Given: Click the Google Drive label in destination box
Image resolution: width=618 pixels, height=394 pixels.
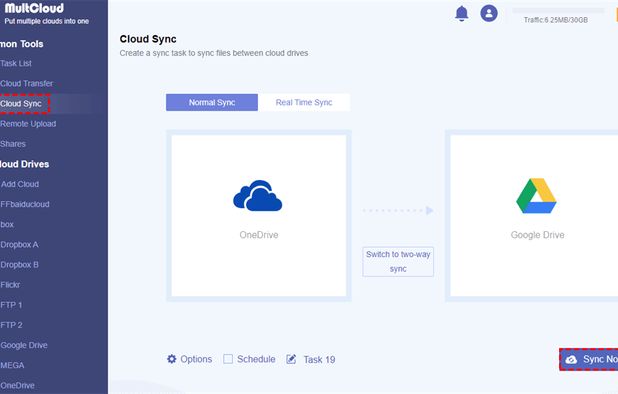Looking at the screenshot, I should point(538,235).
